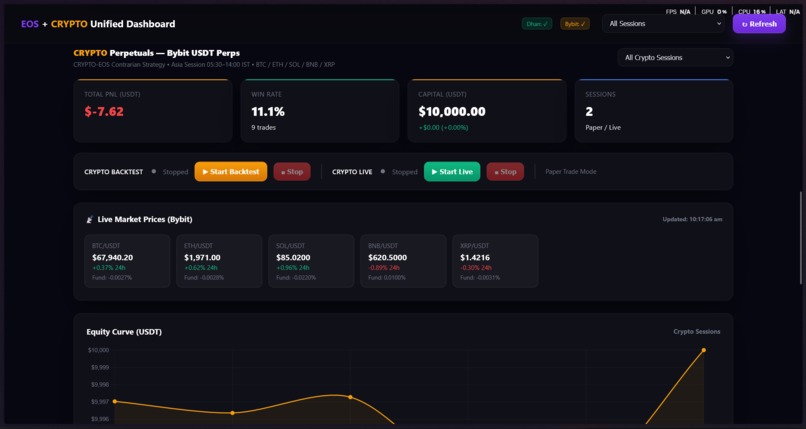
Task: Click the Paper Trade Mode label
Action: [x=571, y=172]
